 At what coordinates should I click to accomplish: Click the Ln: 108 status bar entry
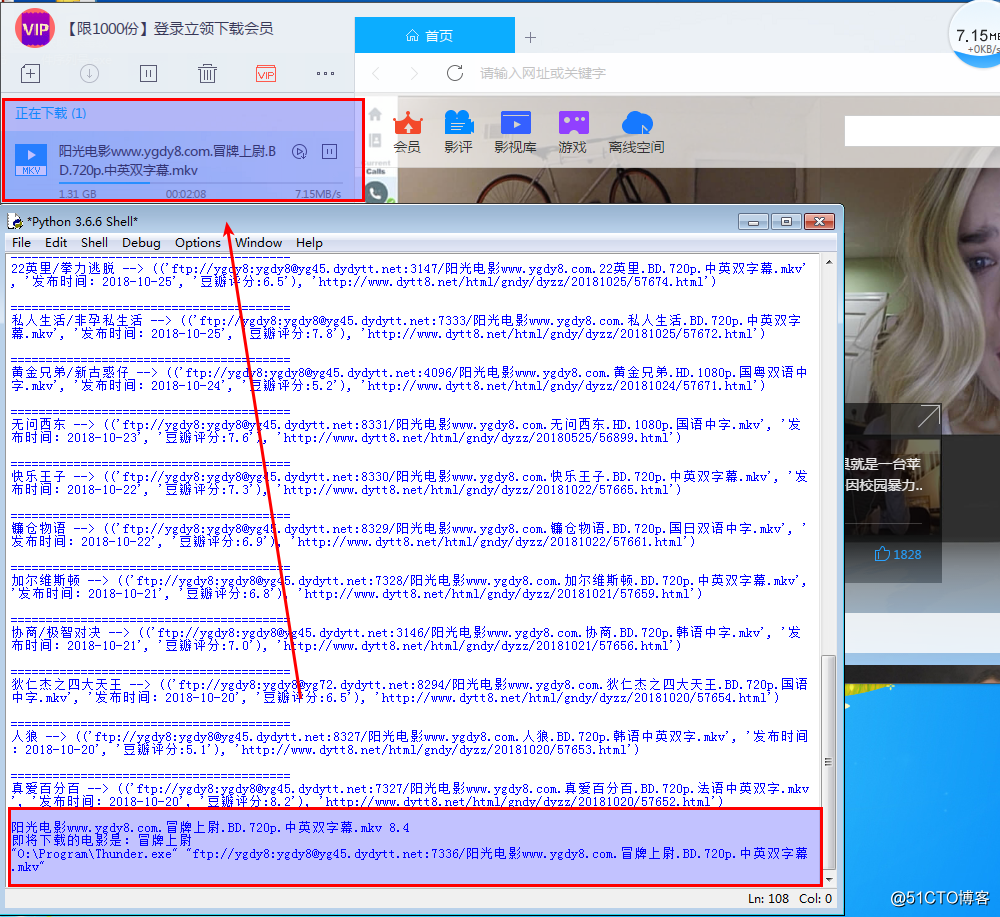pos(768,899)
